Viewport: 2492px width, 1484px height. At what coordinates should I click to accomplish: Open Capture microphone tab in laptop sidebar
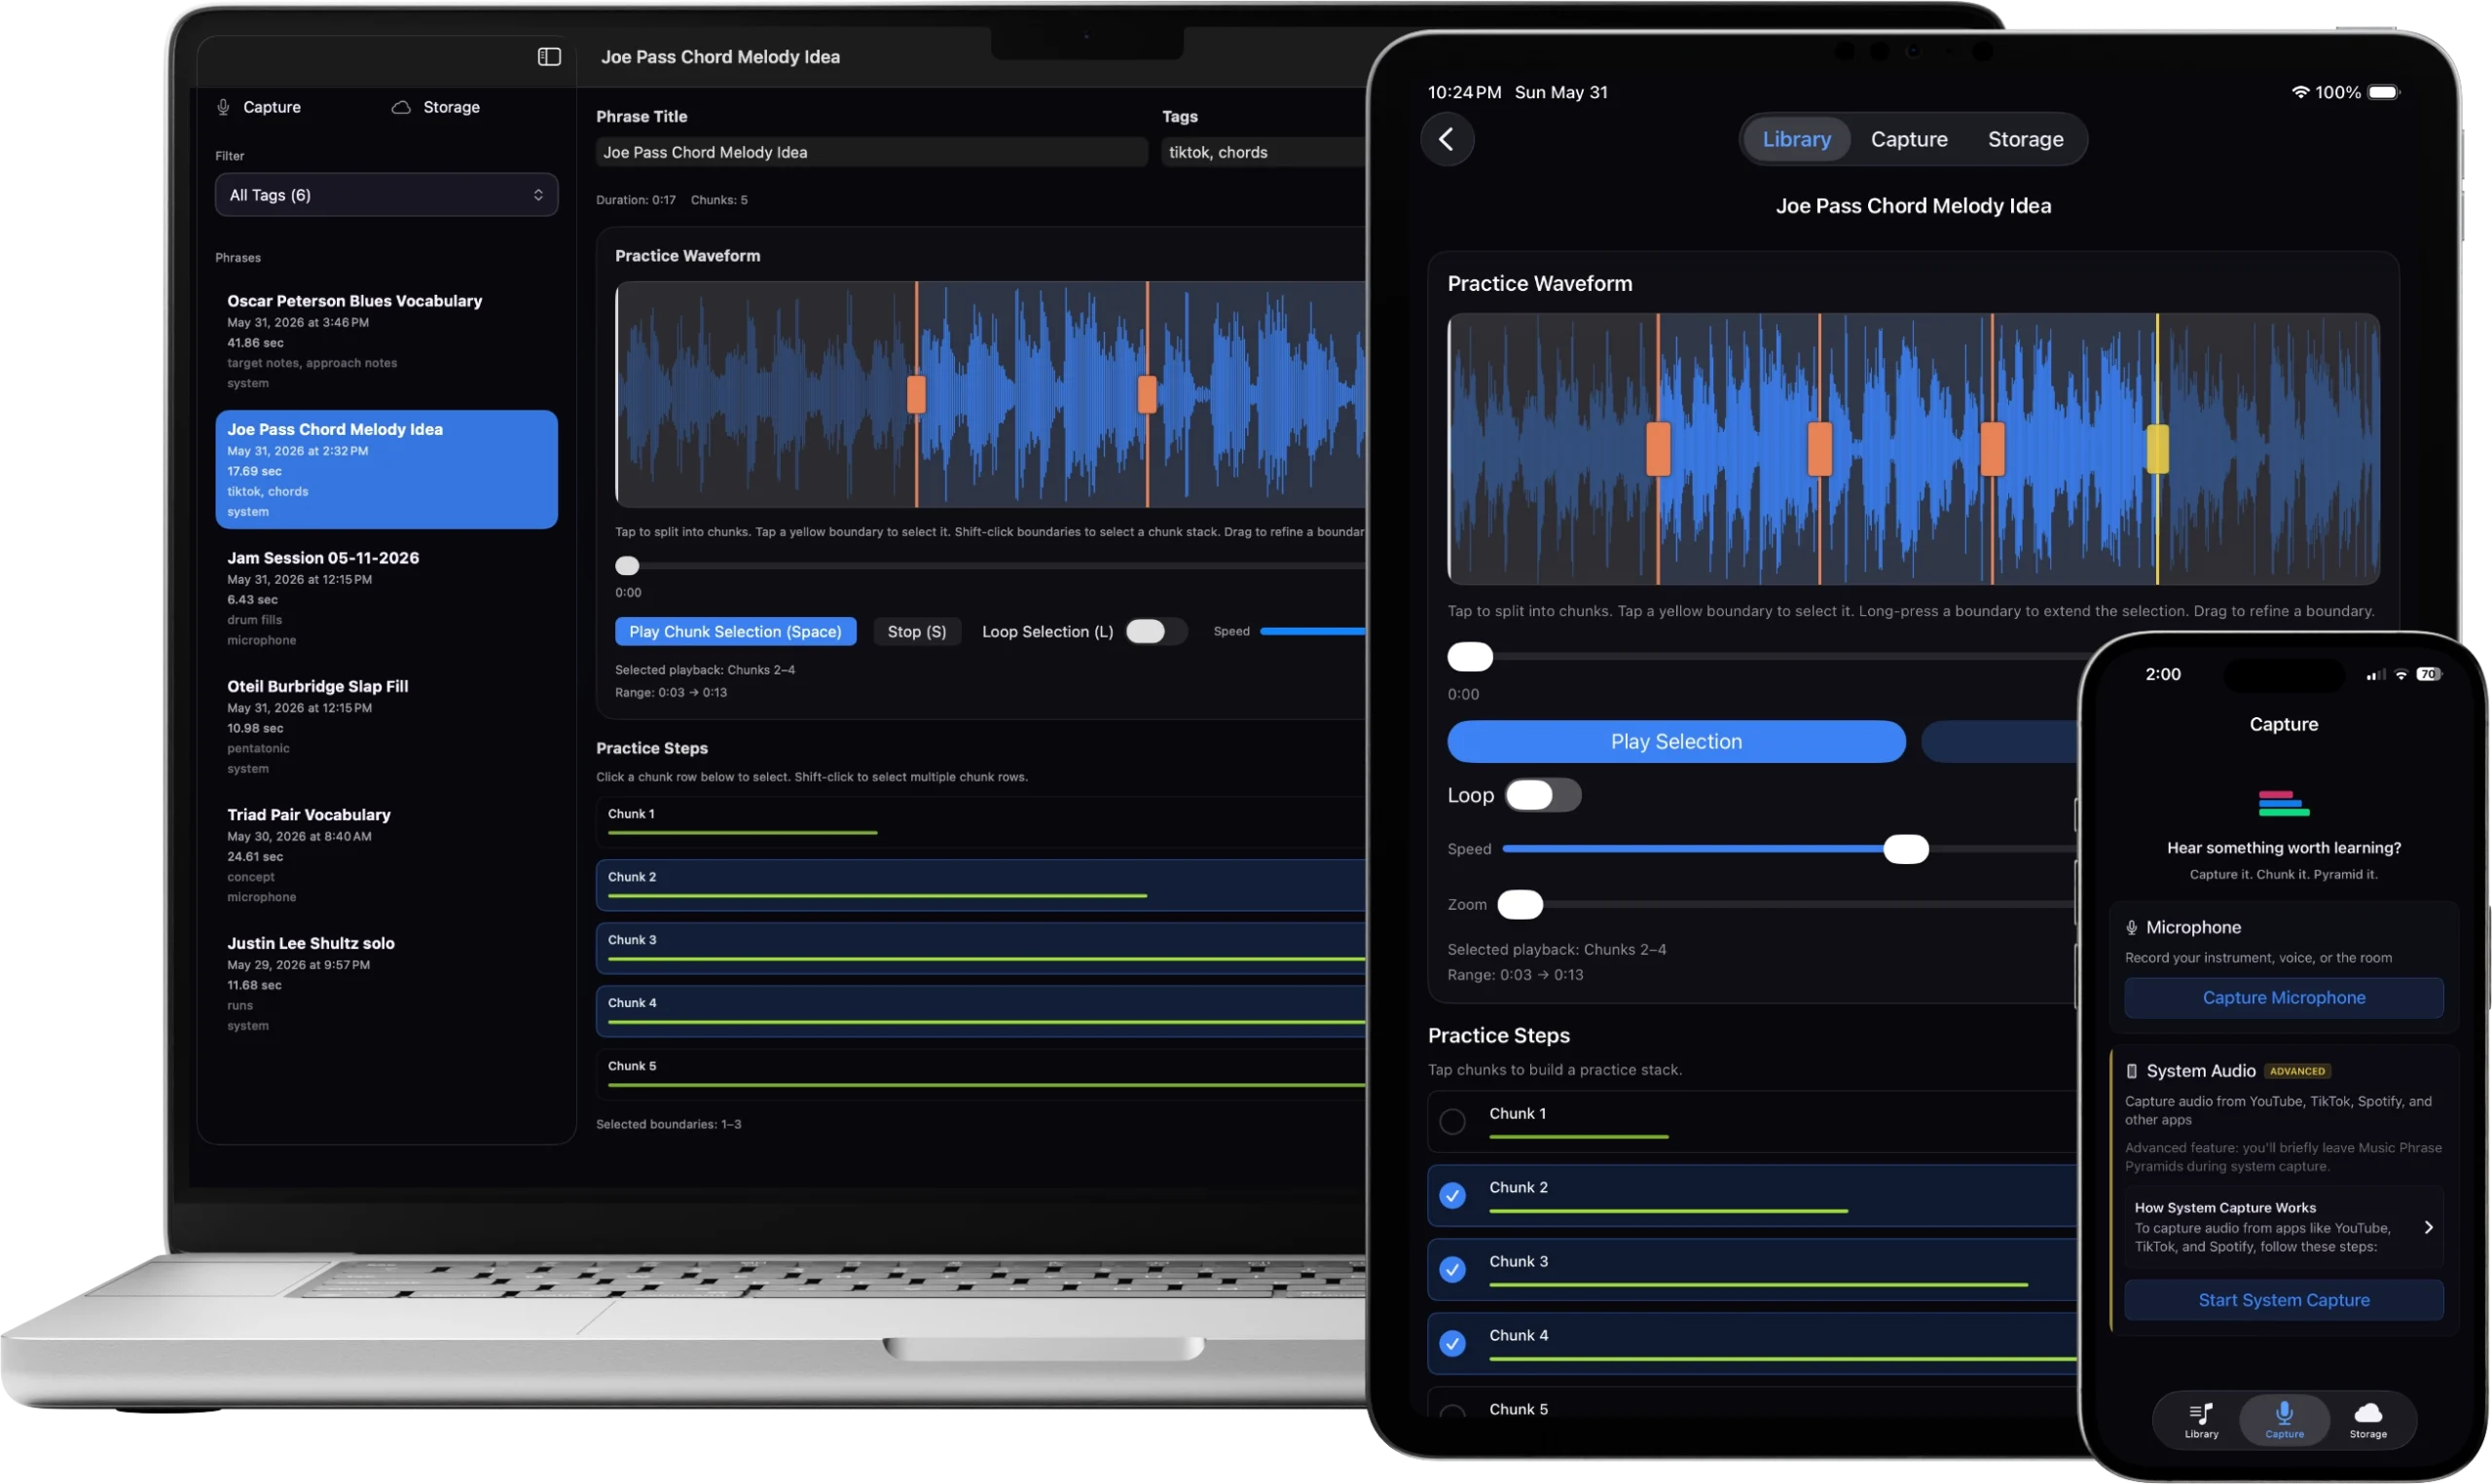pos(259,107)
